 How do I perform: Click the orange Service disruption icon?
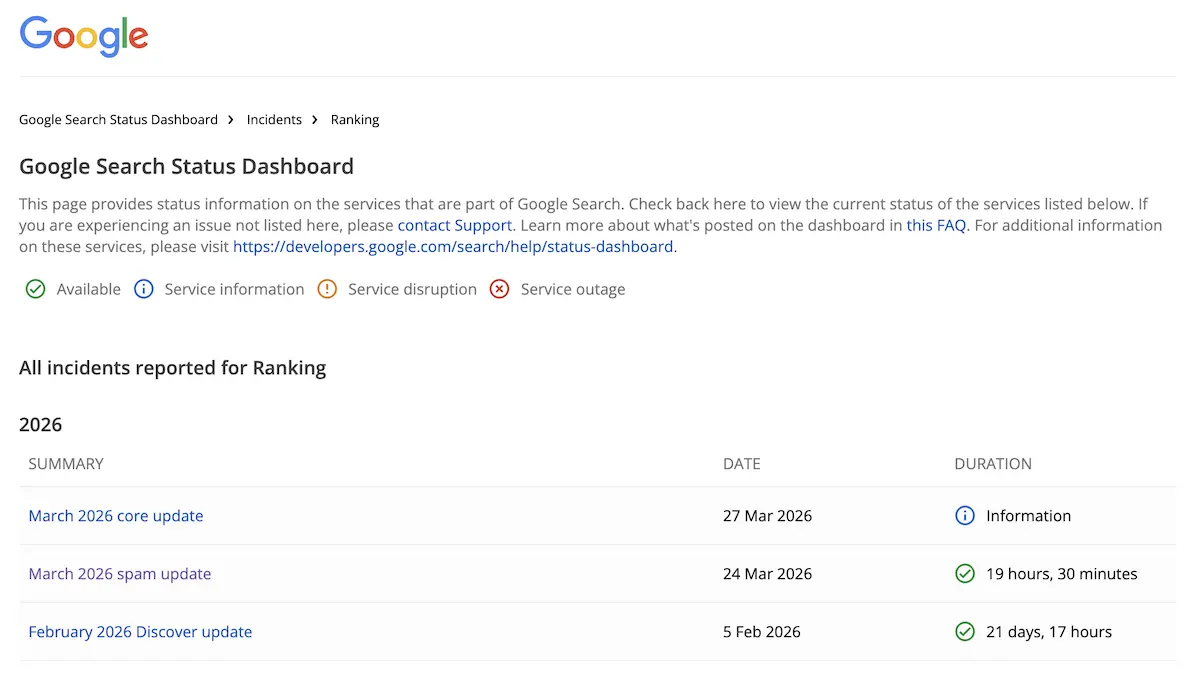(327, 289)
